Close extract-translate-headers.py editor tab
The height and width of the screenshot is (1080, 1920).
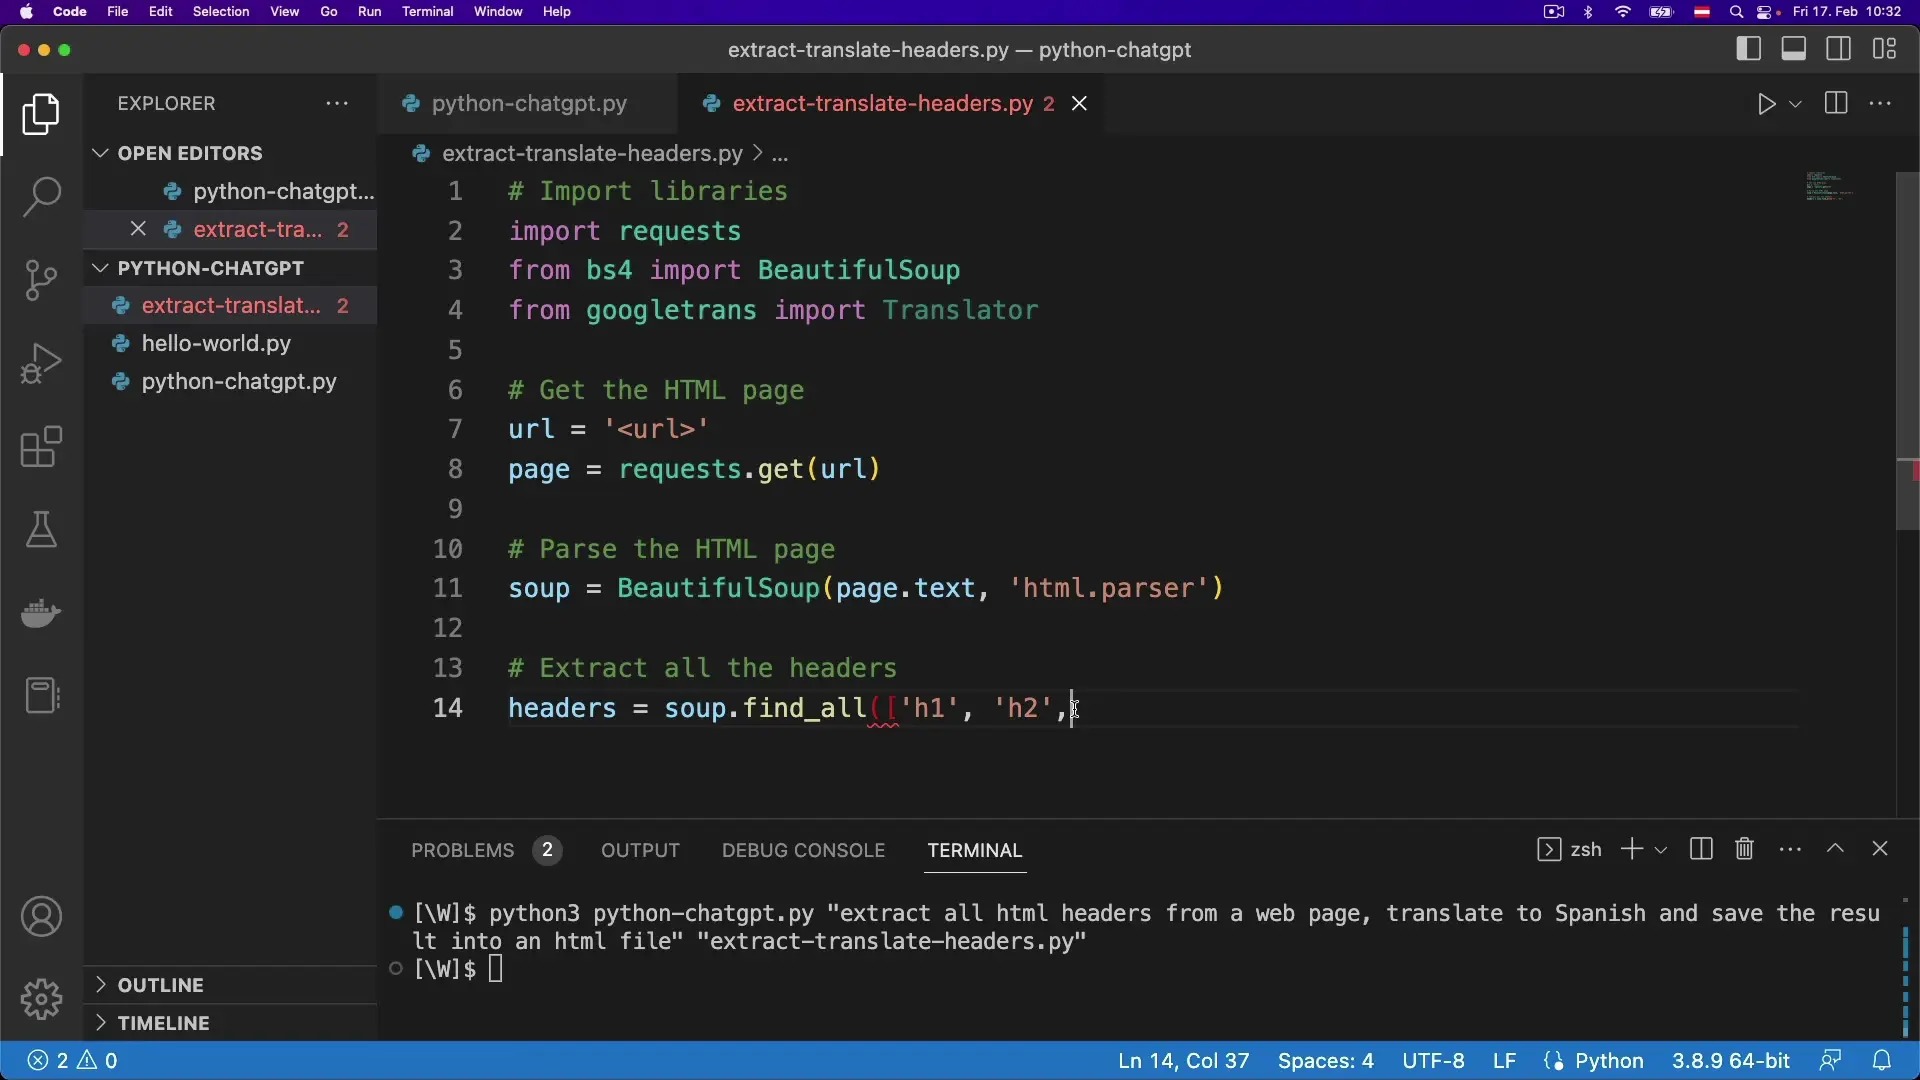[x=1080, y=104]
